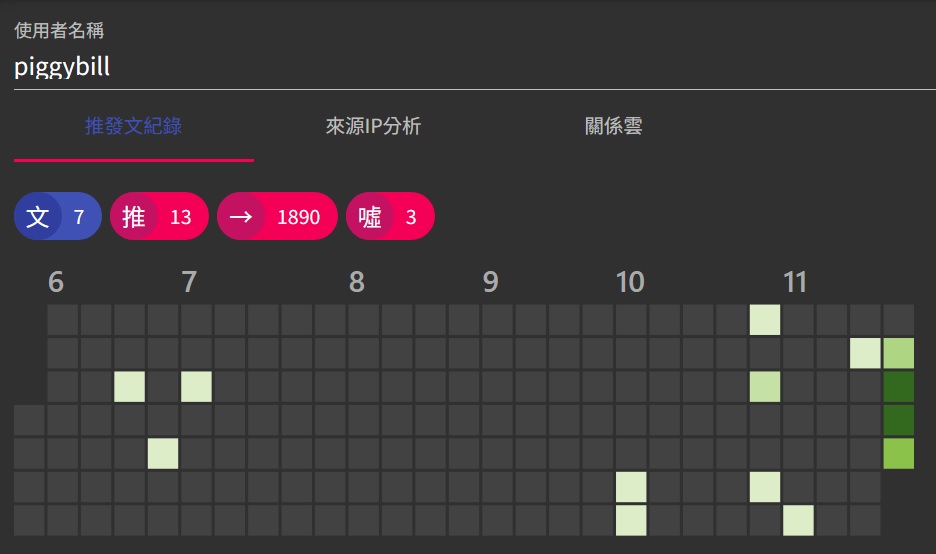This screenshot has height=554, width=936.
Task: Pick the lower dark green heatmap cell
Action: tap(898, 420)
